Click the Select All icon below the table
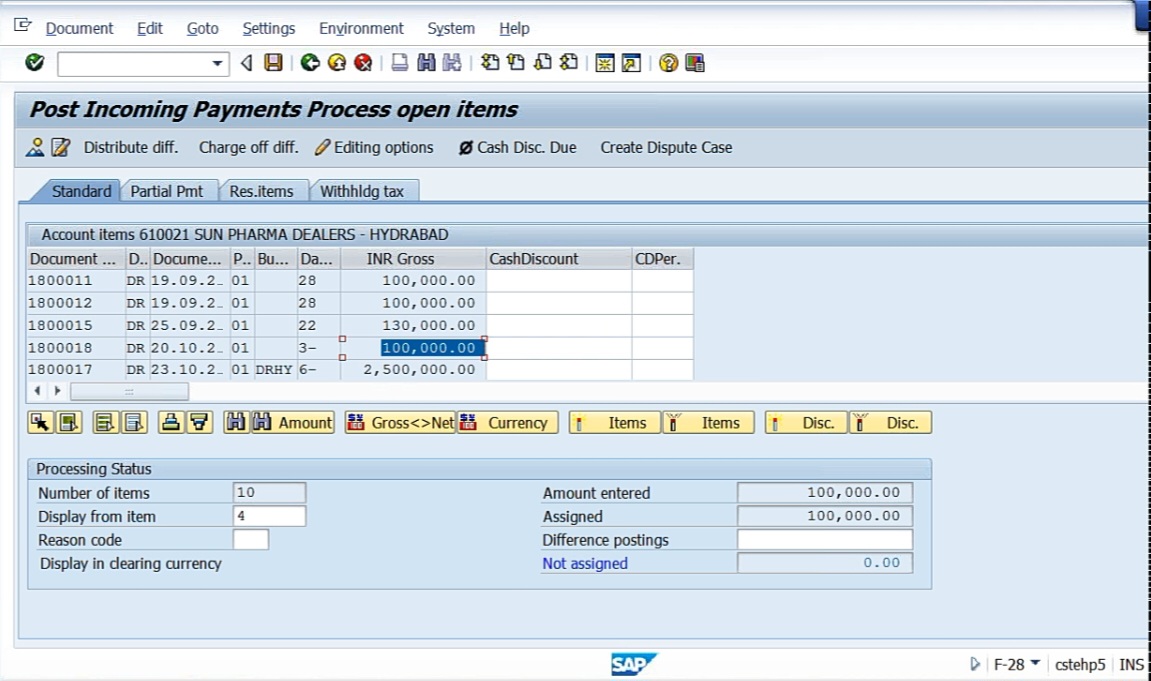The image size is (1151, 681). (105, 423)
